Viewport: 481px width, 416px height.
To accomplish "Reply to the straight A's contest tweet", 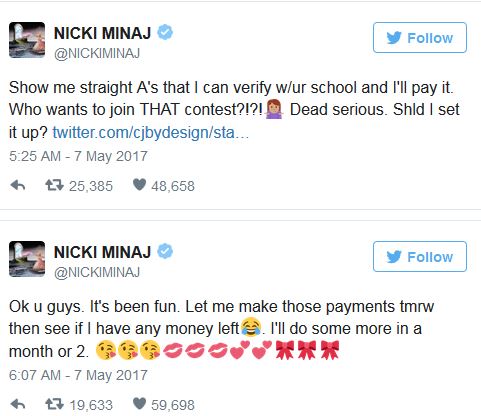I will [18, 185].
